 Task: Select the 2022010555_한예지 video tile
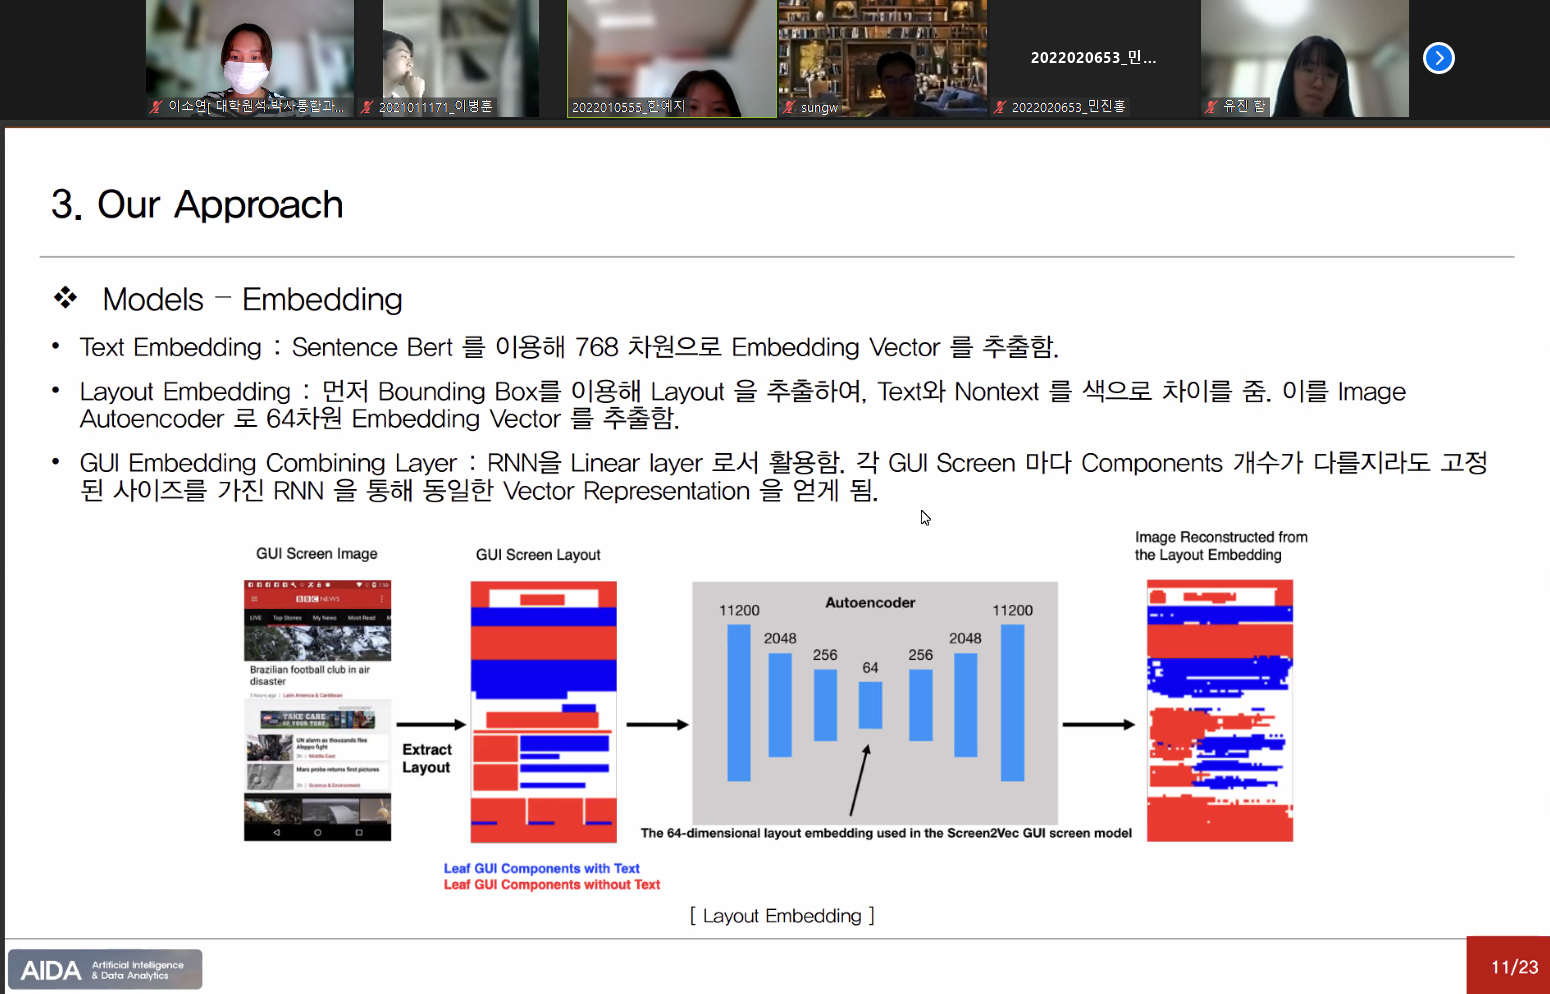[671, 58]
